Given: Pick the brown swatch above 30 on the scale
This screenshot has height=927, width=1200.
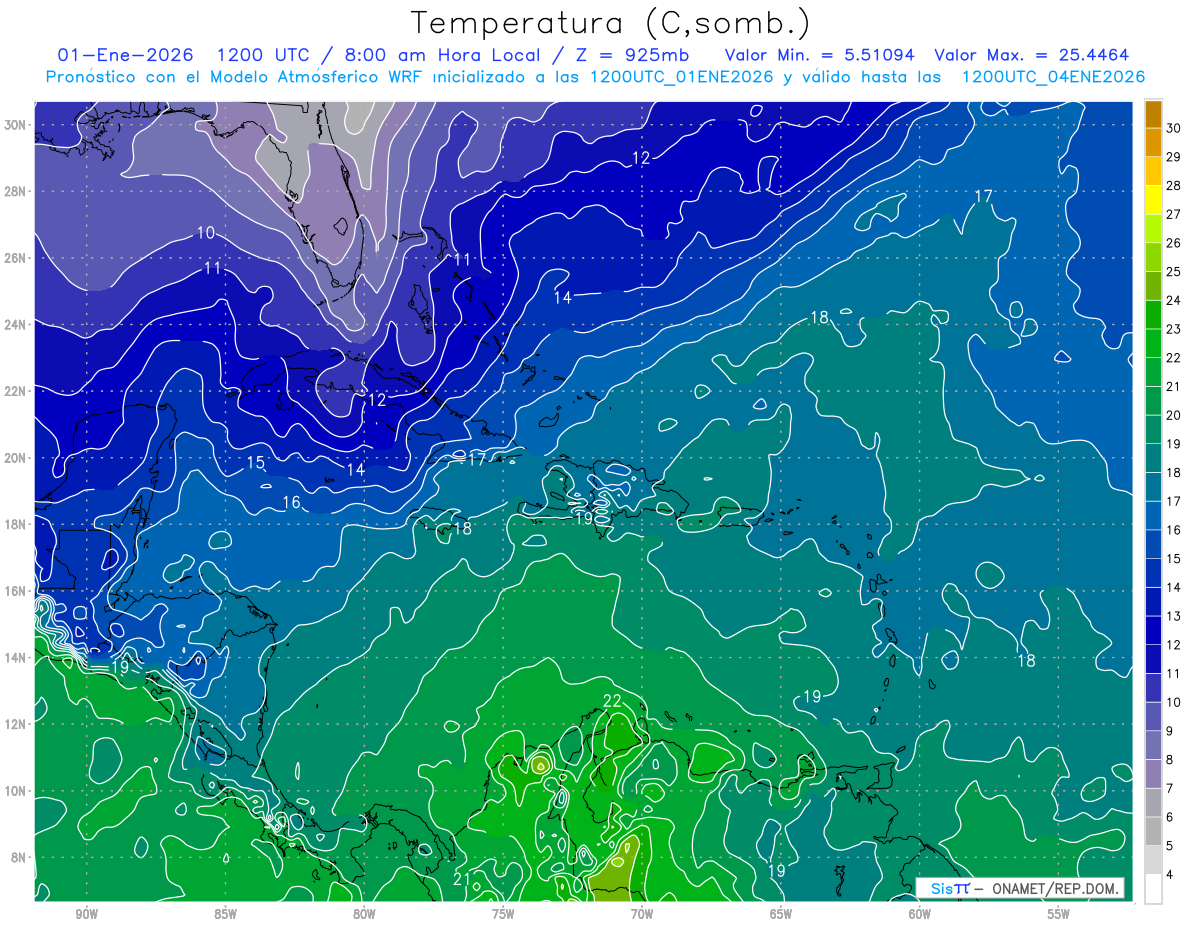Looking at the screenshot, I should tap(1153, 114).
